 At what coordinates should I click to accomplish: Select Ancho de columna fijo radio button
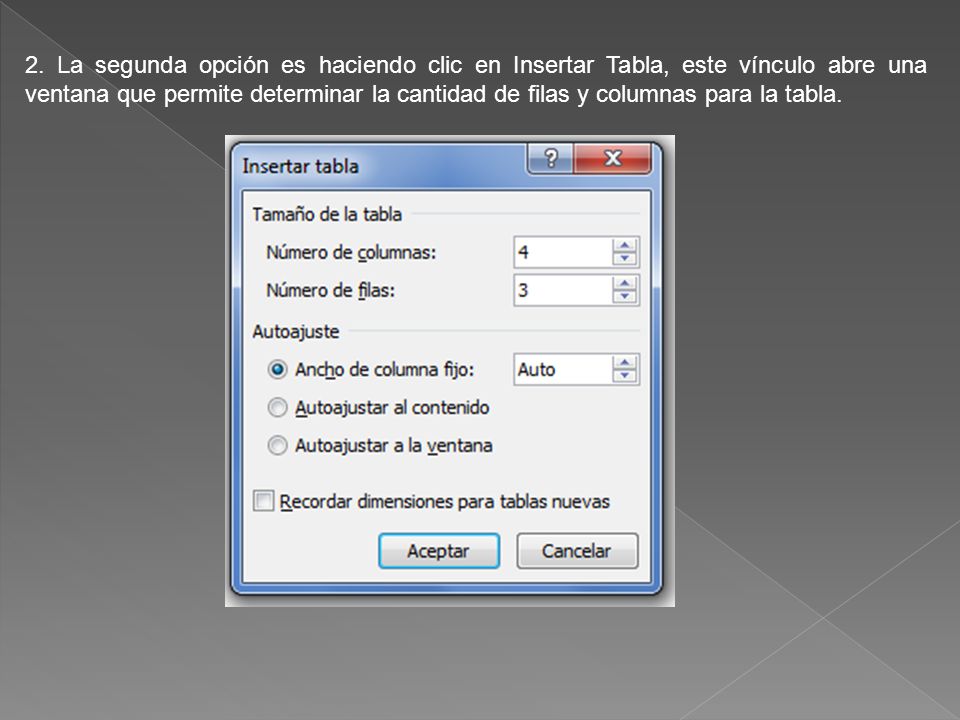277,370
